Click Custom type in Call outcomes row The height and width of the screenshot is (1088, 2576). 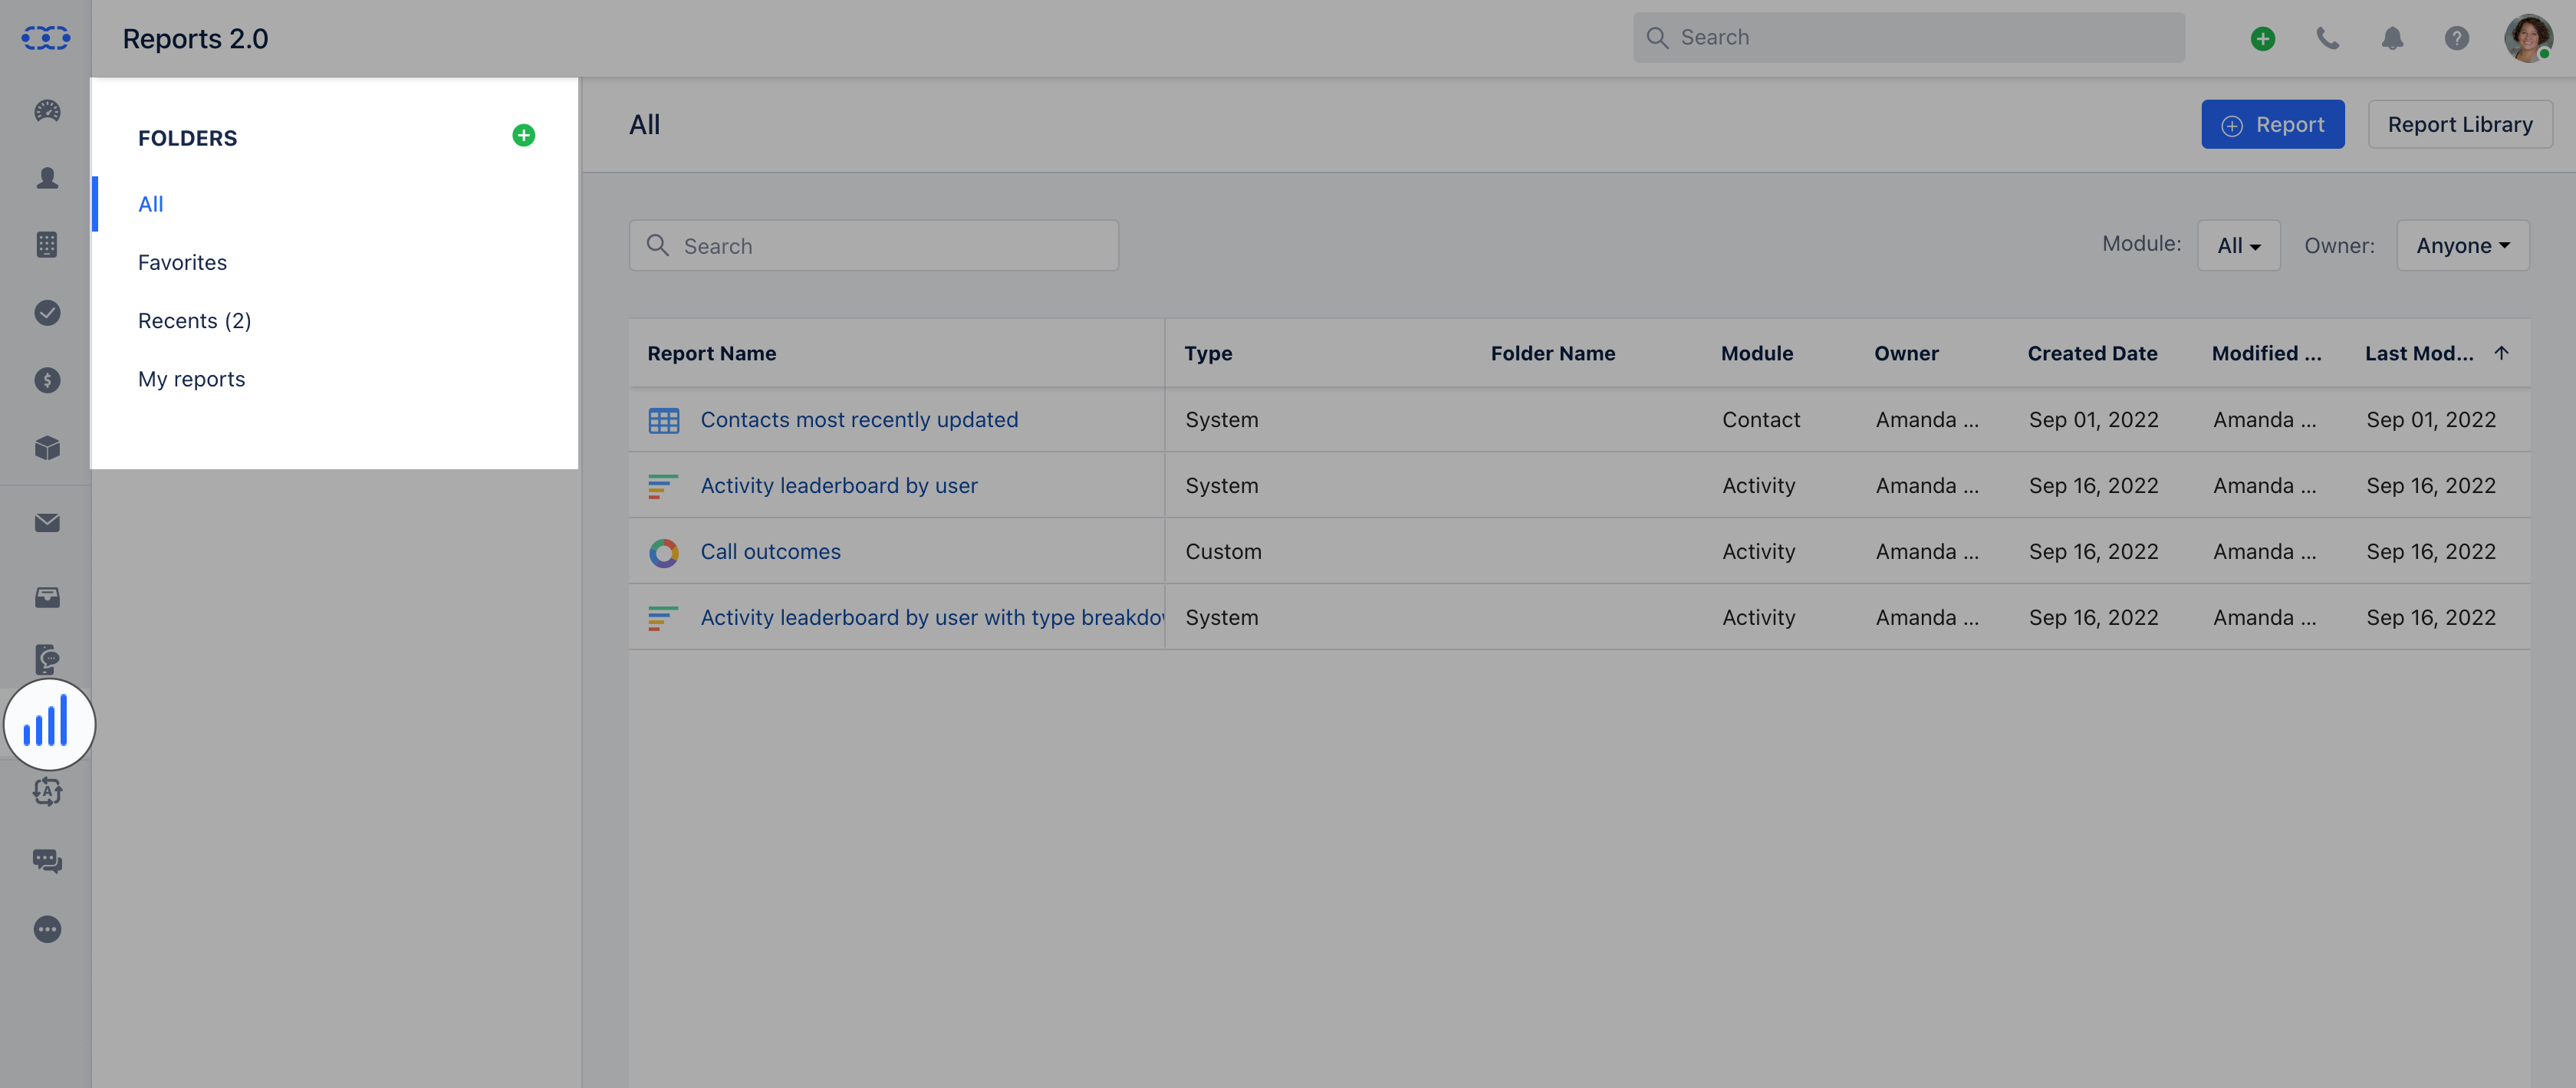1223,552
